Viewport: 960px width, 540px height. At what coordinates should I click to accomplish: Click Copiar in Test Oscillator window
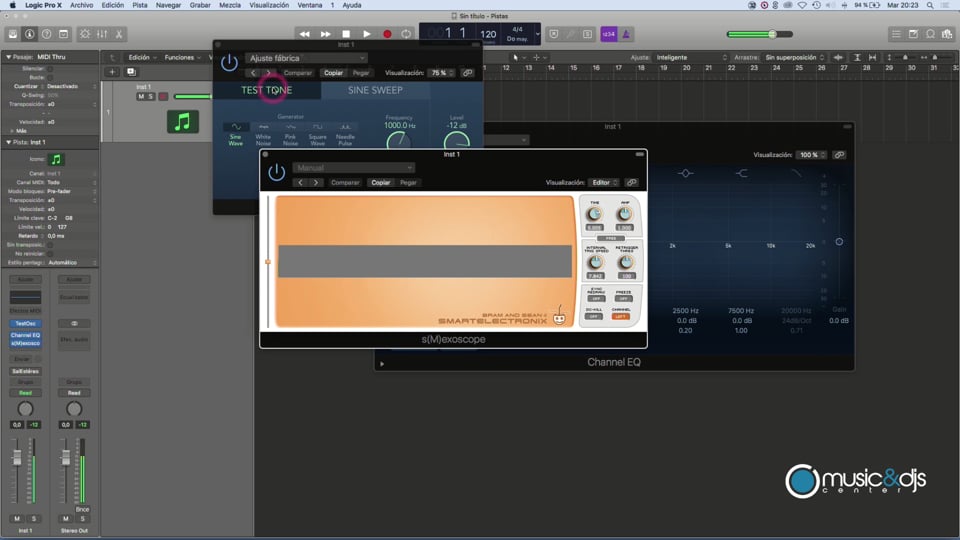click(x=333, y=73)
